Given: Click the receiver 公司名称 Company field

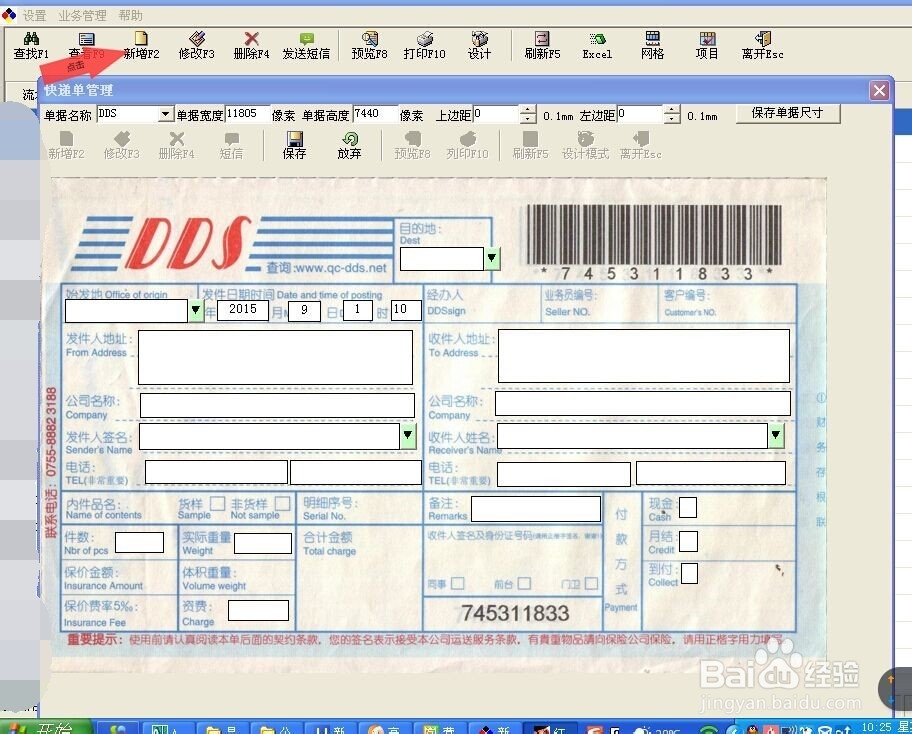Looking at the screenshot, I should click(643, 403).
